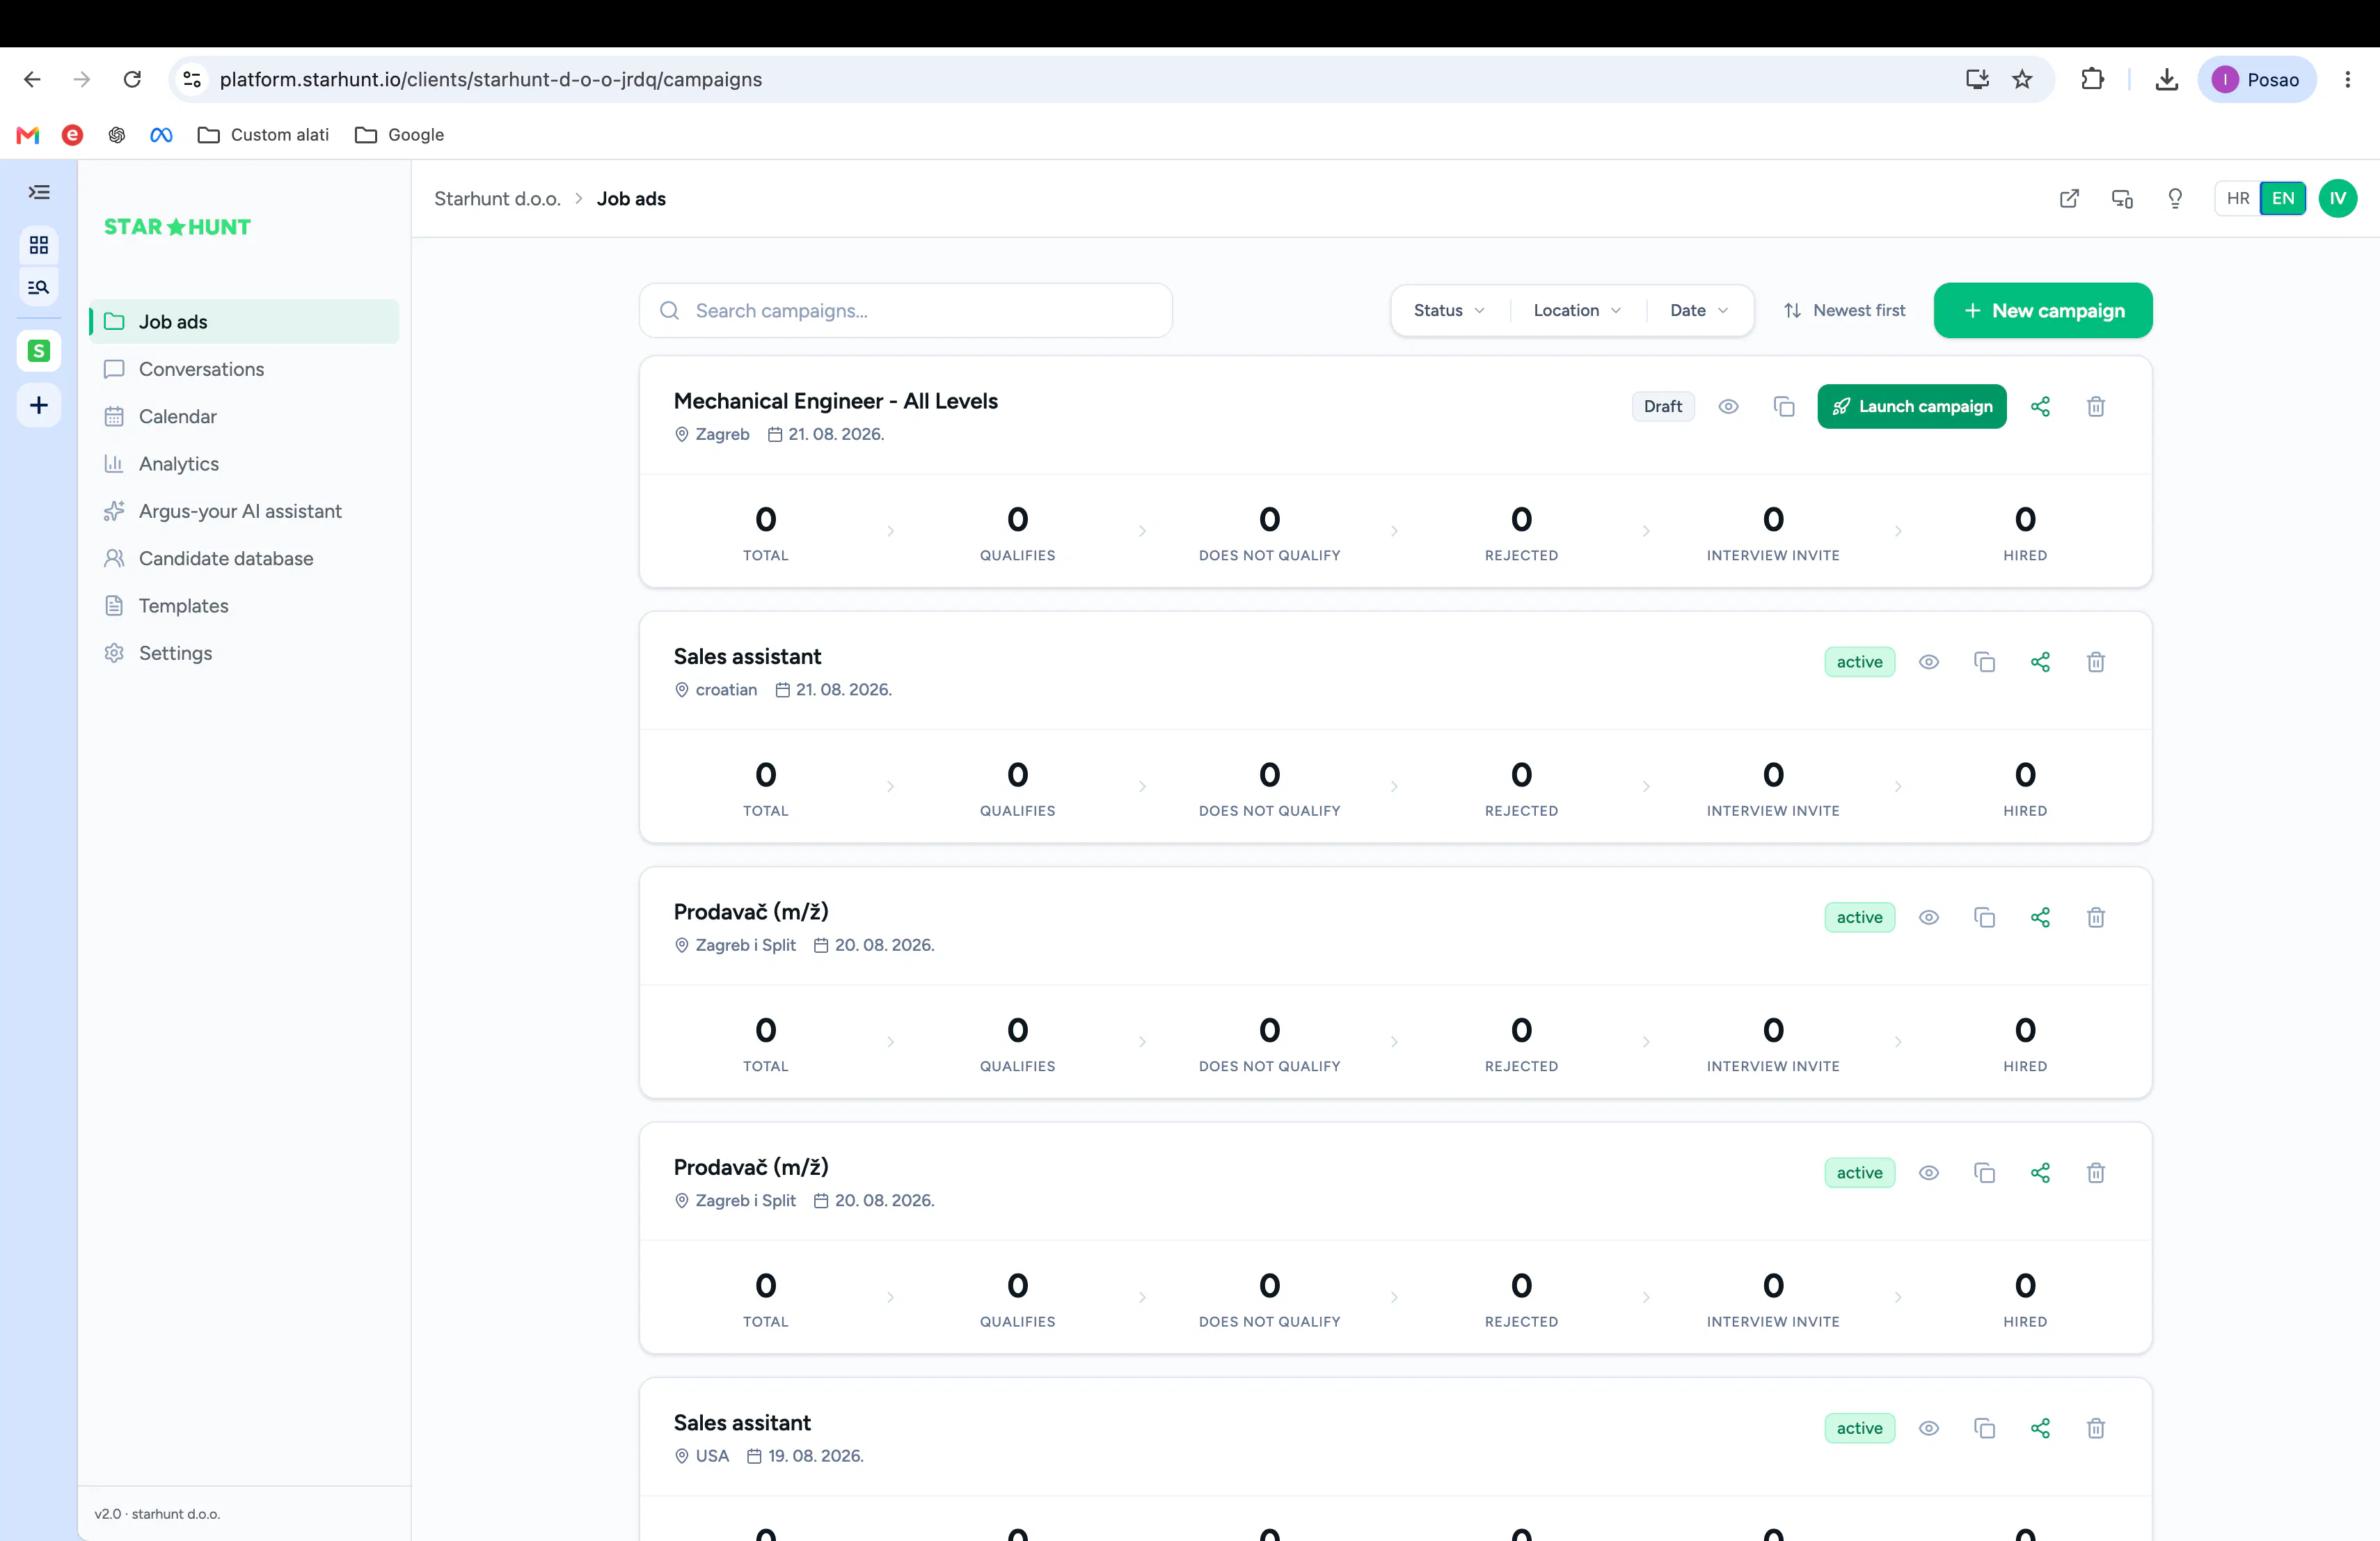The image size is (2380, 1541).
Task: Duplicate the Sales assistant campaign dated 21. 08. 2026.
Action: (x=1985, y=662)
